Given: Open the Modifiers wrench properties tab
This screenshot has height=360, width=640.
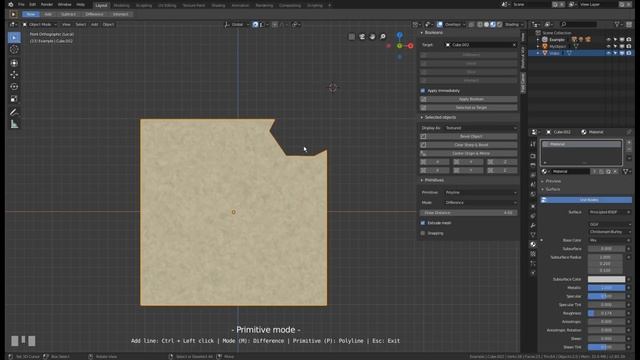Looking at the screenshot, I should (x=533, y=225).
